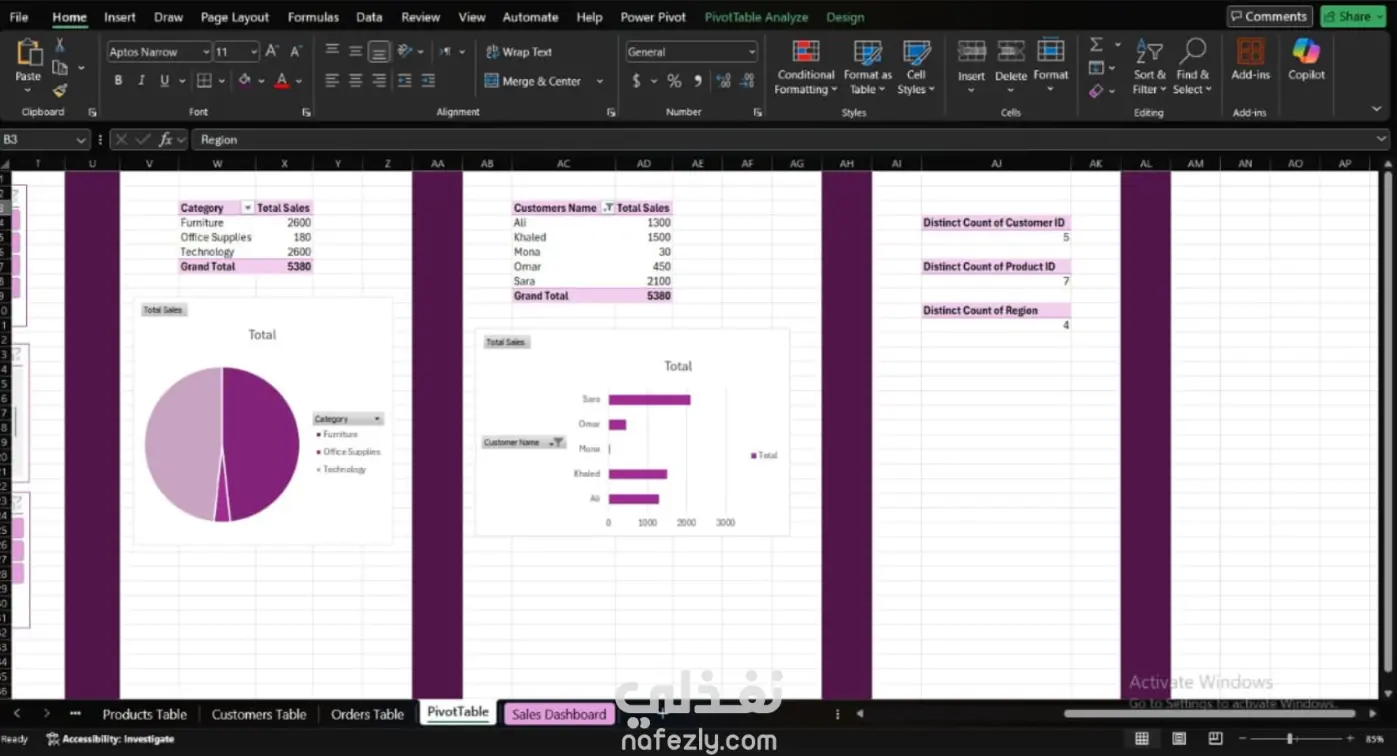This screenshot has width=1397, height=756.
Task: Expand Format as Table gallery
Action: (867, 68)
